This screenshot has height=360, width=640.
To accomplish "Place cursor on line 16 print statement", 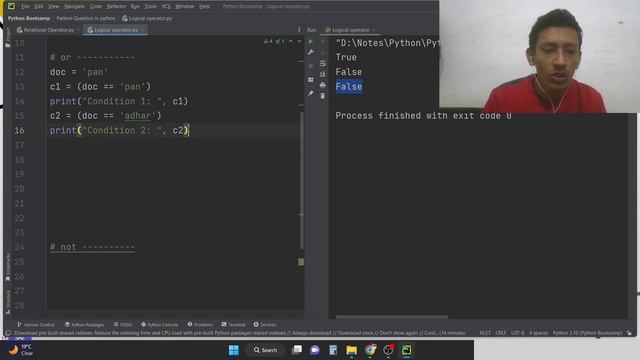I will coord(119,131).
